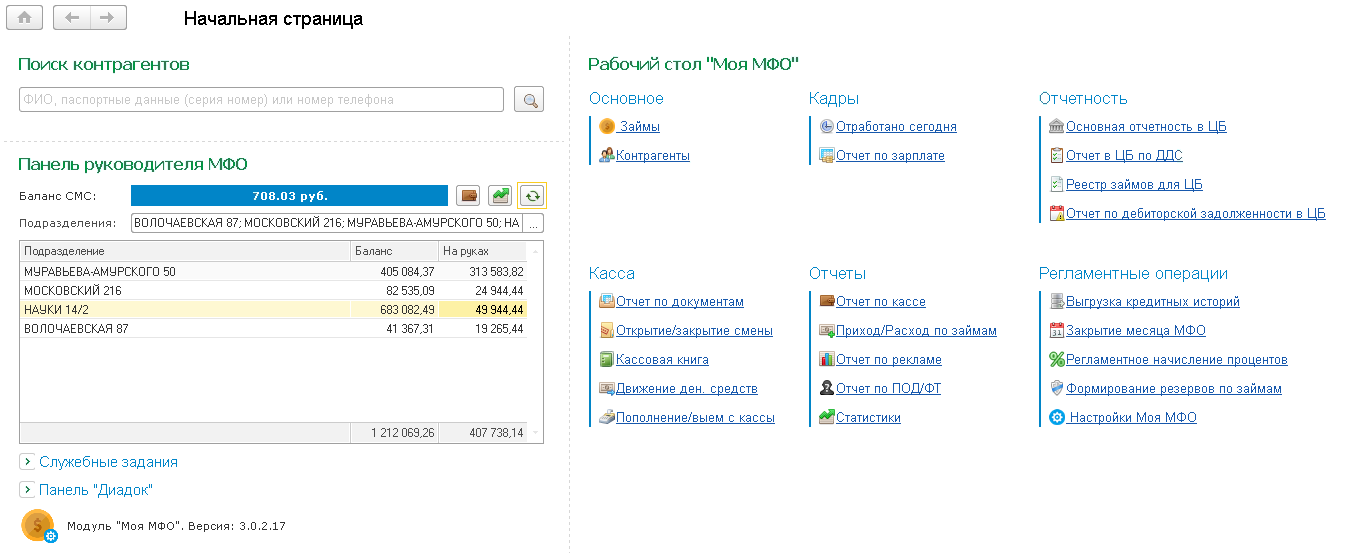1355x553 pixels.
Task: Click the bank icon beside Основная отчетность в ЦБ
Action: (x=1057, y=127)
